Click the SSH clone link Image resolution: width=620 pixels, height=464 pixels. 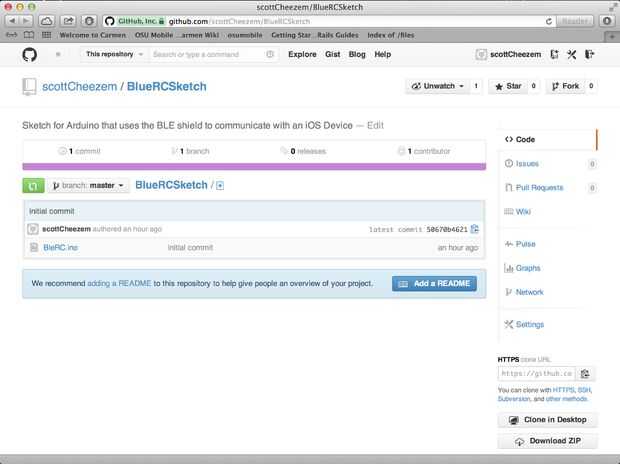click(x=584, y=390)
